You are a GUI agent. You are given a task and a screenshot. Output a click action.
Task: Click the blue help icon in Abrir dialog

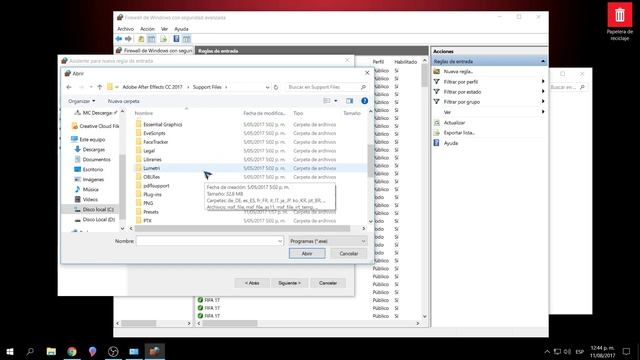click(x=364, y=101)
